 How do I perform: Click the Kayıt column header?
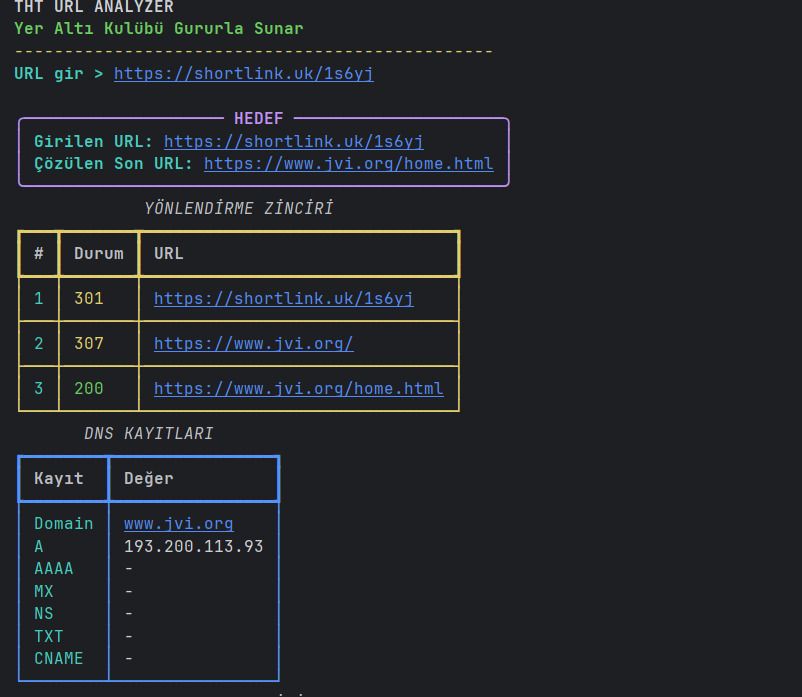[59, 479]
